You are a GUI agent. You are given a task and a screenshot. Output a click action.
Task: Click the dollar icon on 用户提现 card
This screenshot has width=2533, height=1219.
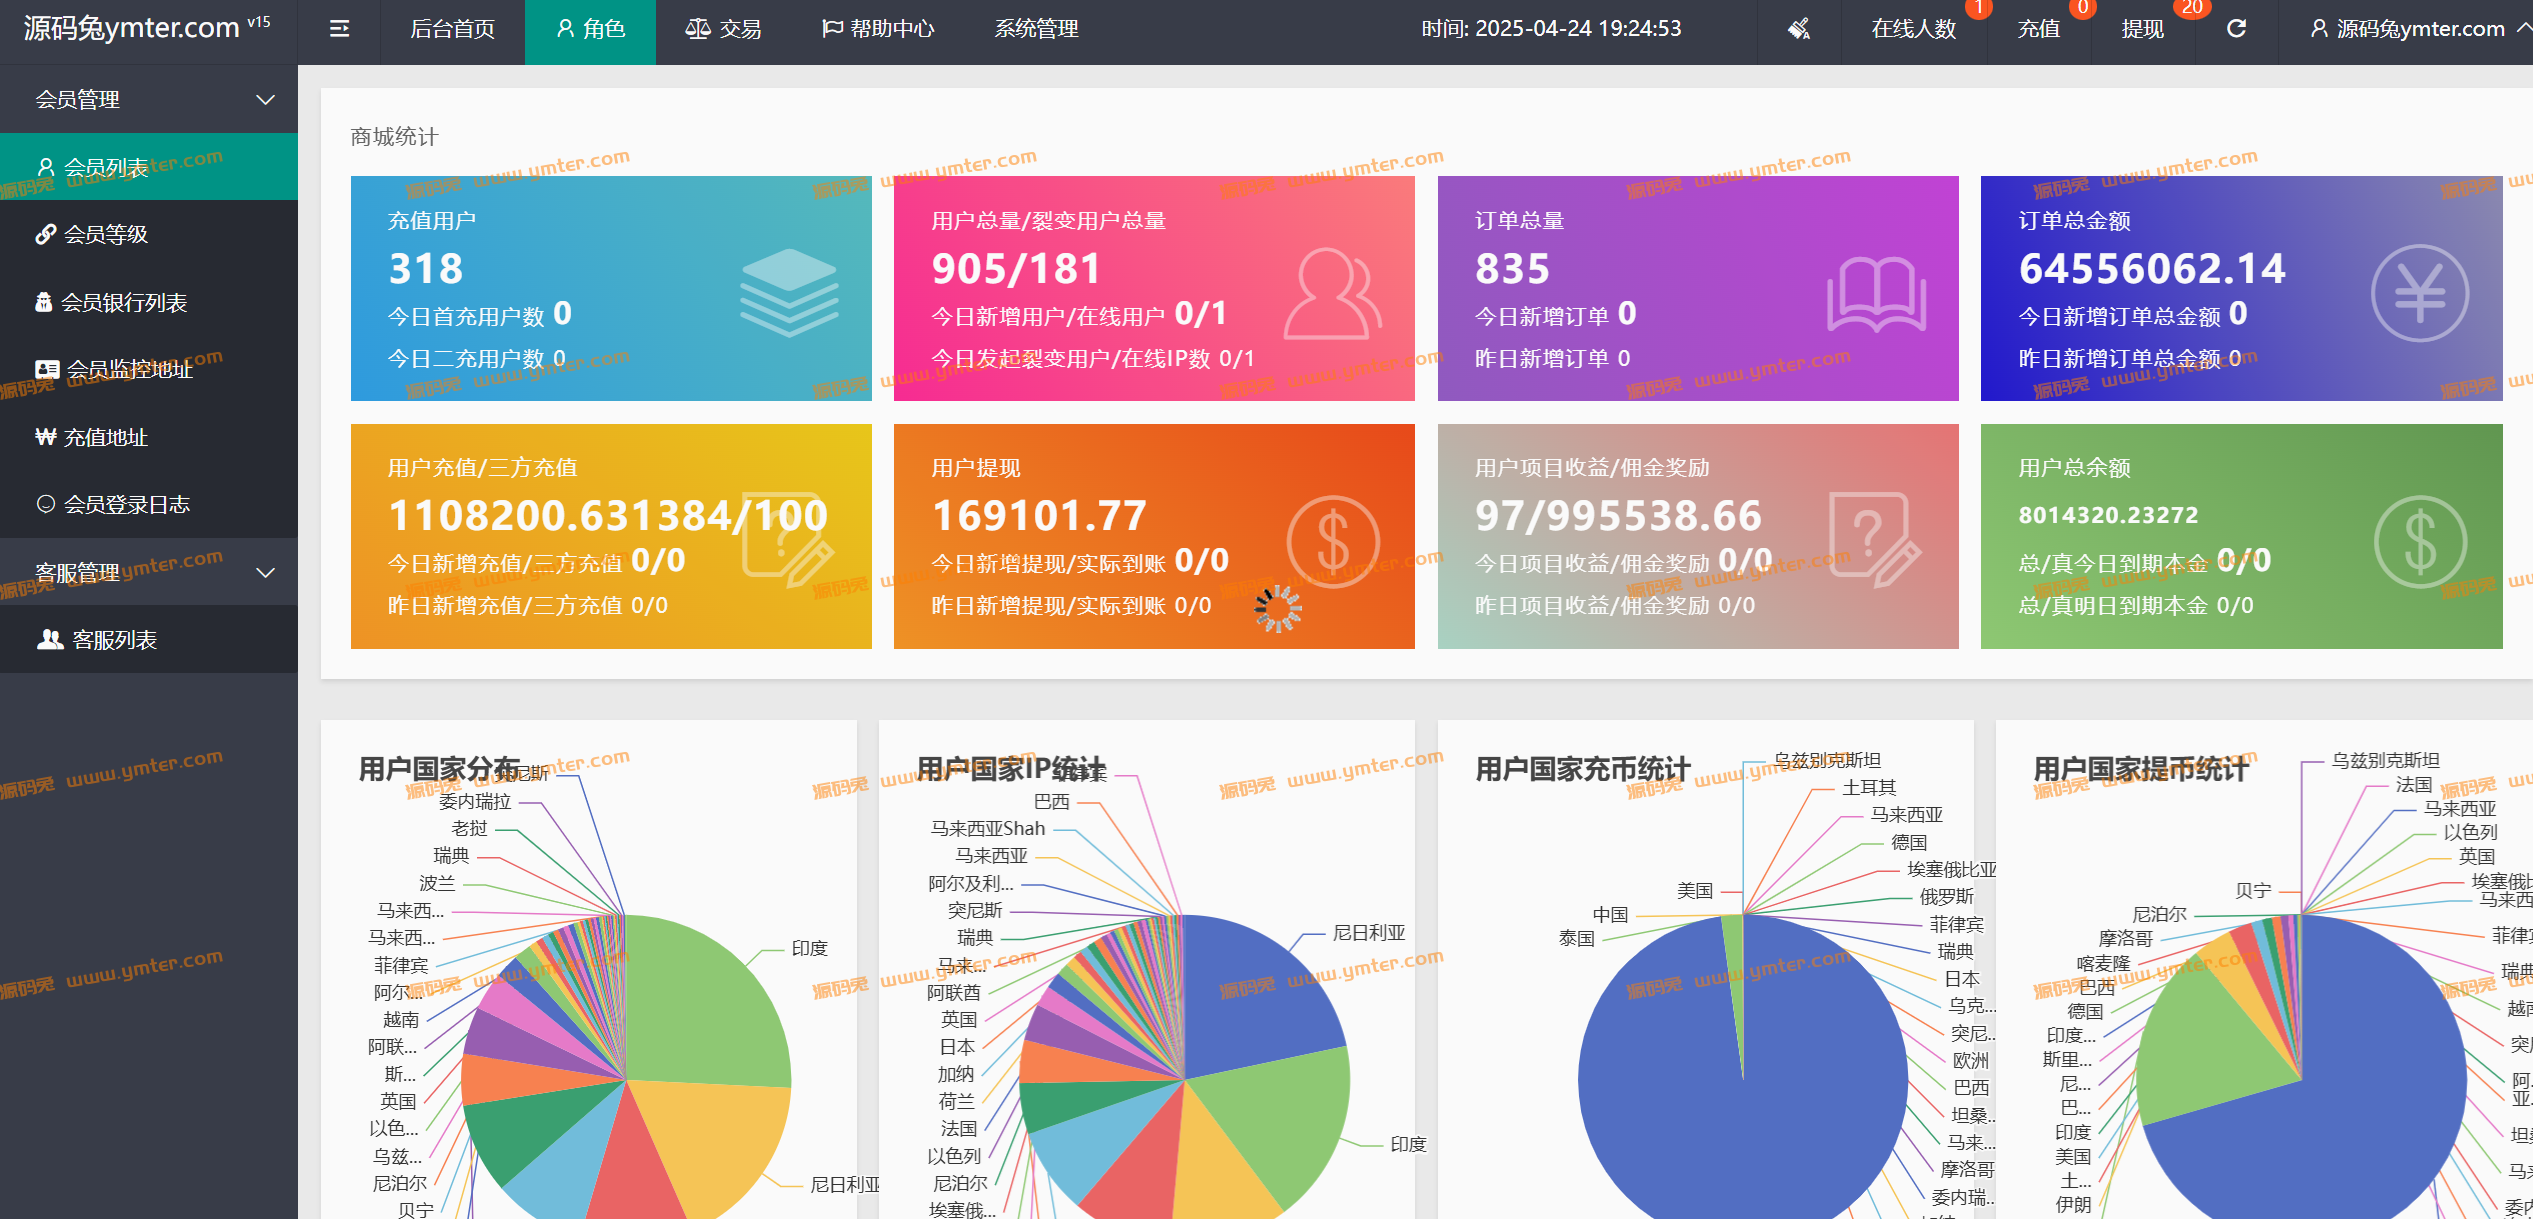1333,541
